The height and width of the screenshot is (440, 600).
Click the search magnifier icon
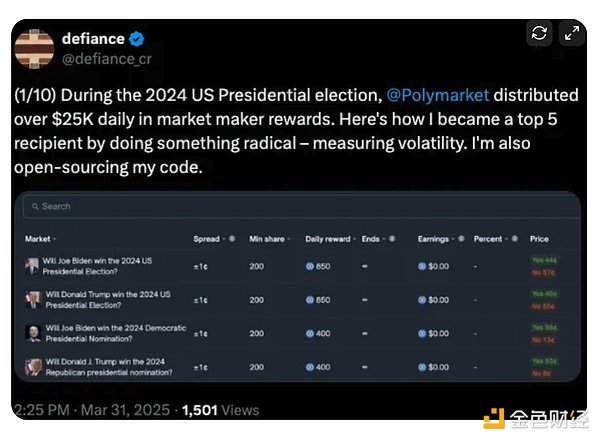tap(33, 206)
